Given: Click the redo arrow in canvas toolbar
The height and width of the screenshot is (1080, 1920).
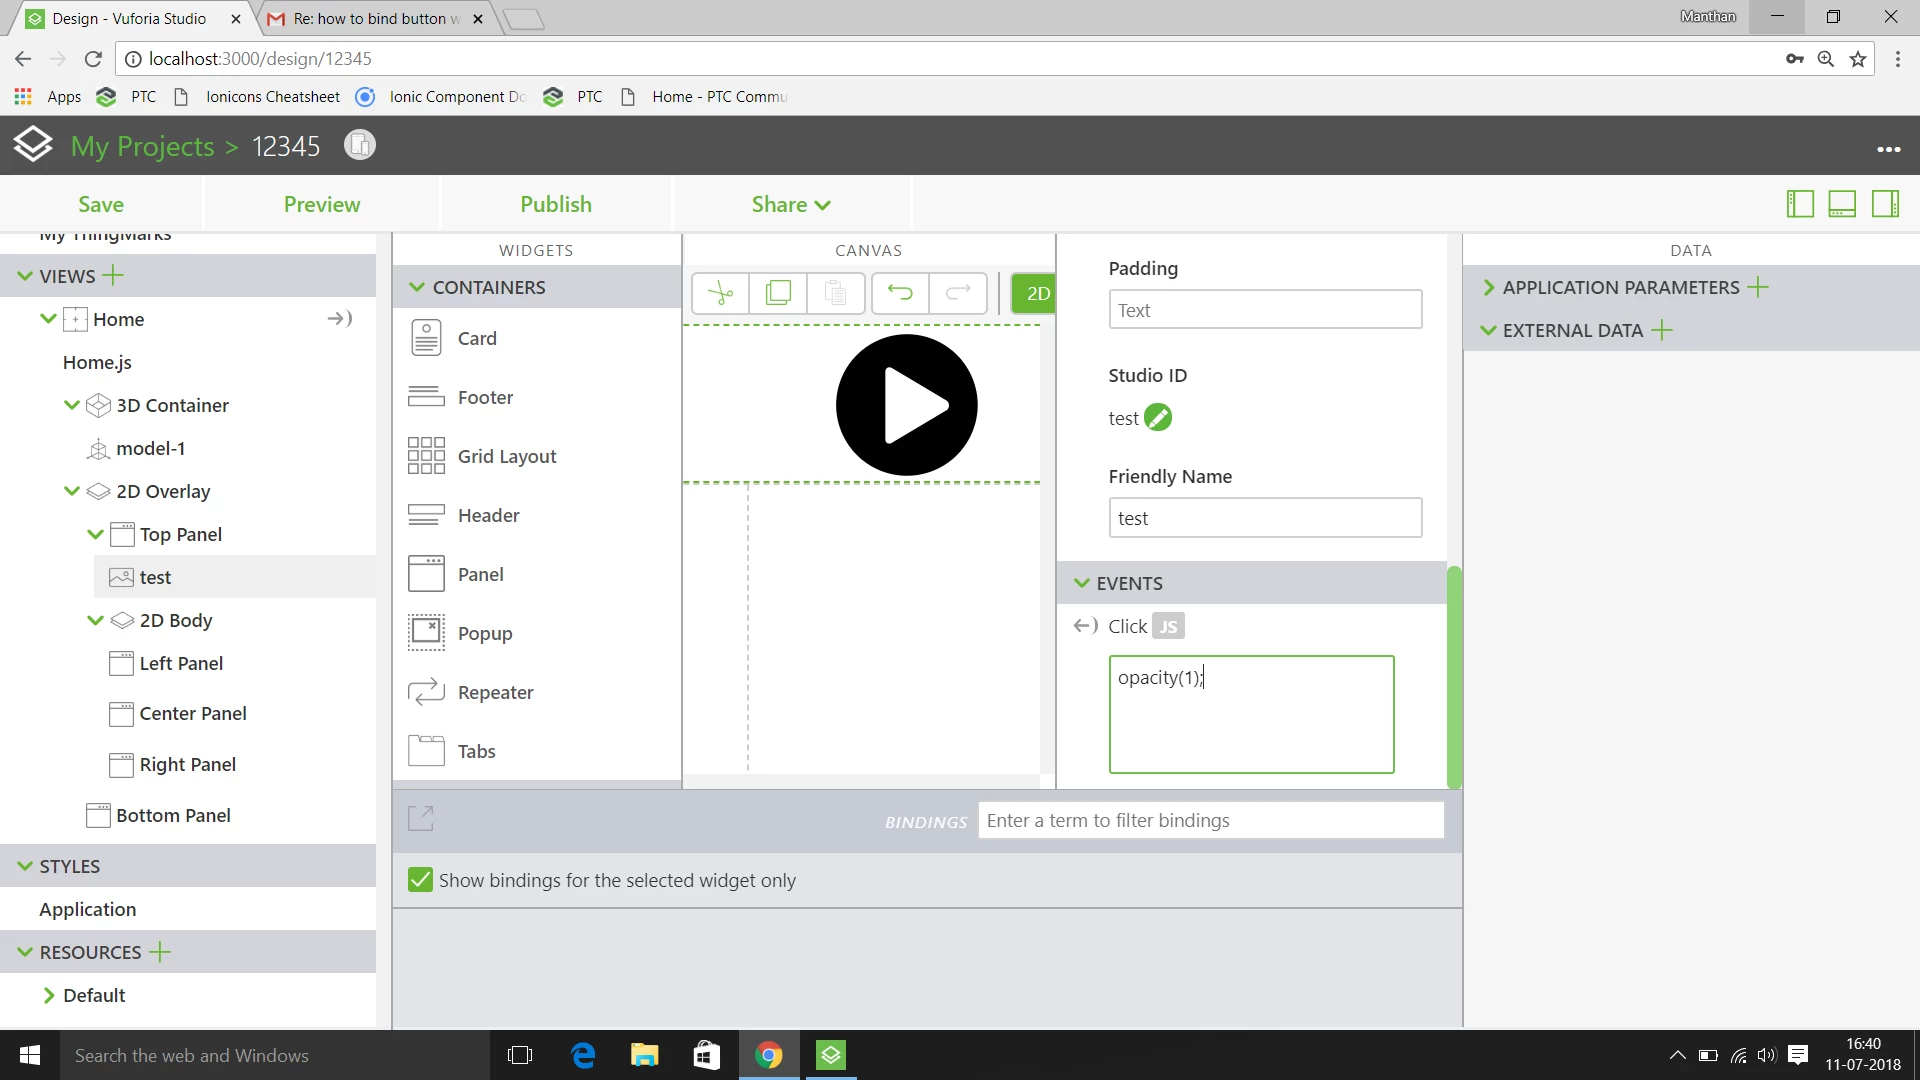Looking at the screenshot, I should (x=958, y=293).
